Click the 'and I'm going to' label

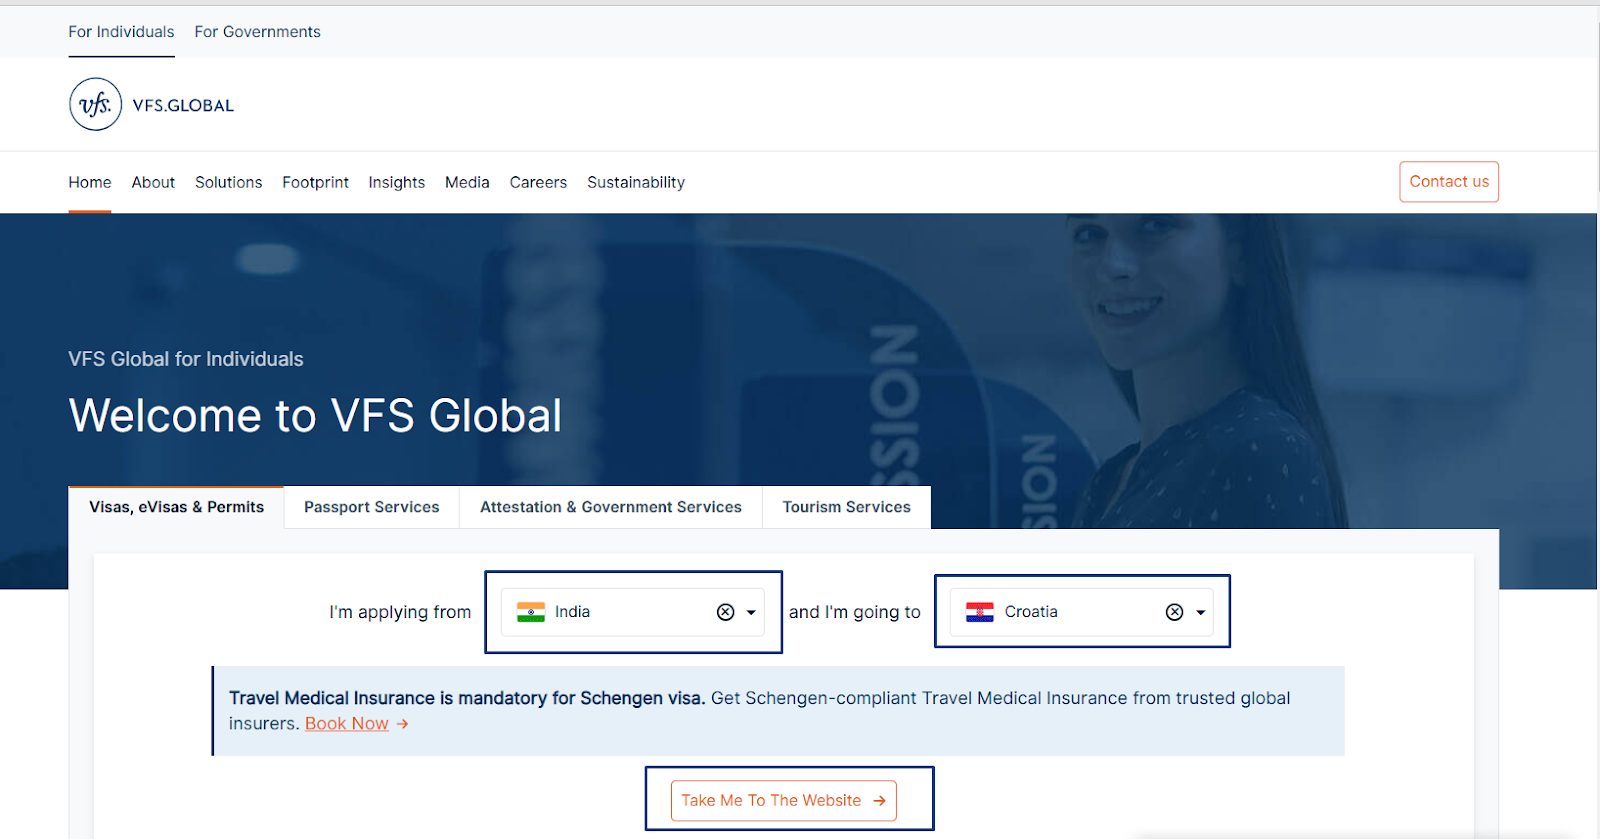coord(855,612)
